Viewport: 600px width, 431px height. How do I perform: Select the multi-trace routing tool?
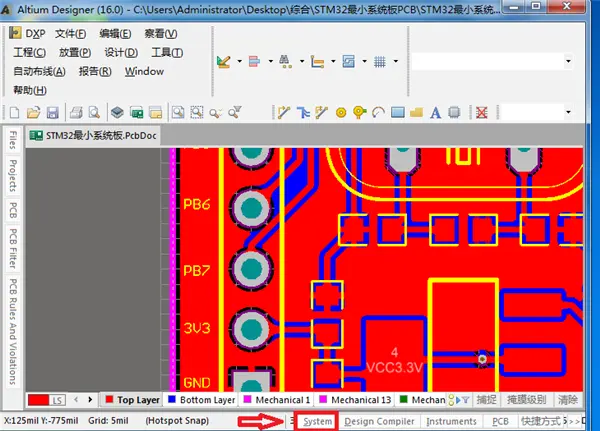pos(321,113)
